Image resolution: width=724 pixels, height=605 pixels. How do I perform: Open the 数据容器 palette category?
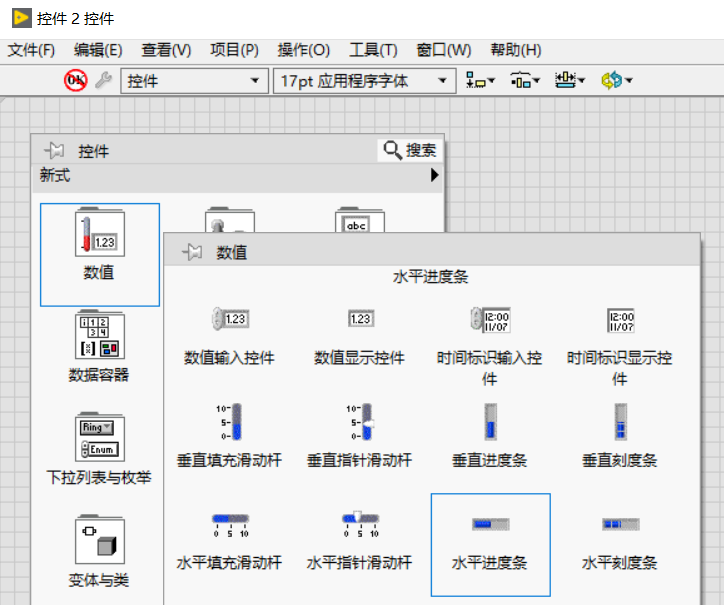tap(100, 346)
